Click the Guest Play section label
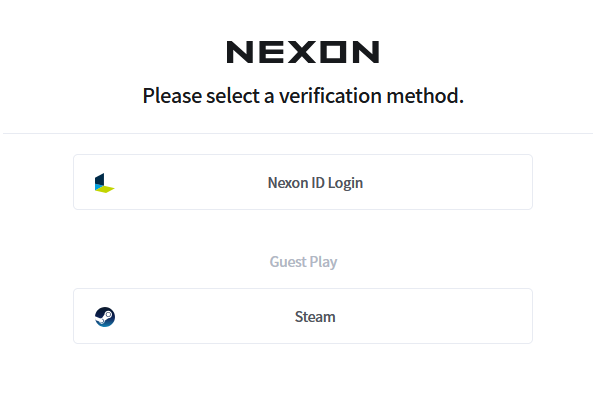Viewport: 593px width, 395px height. 303,262
